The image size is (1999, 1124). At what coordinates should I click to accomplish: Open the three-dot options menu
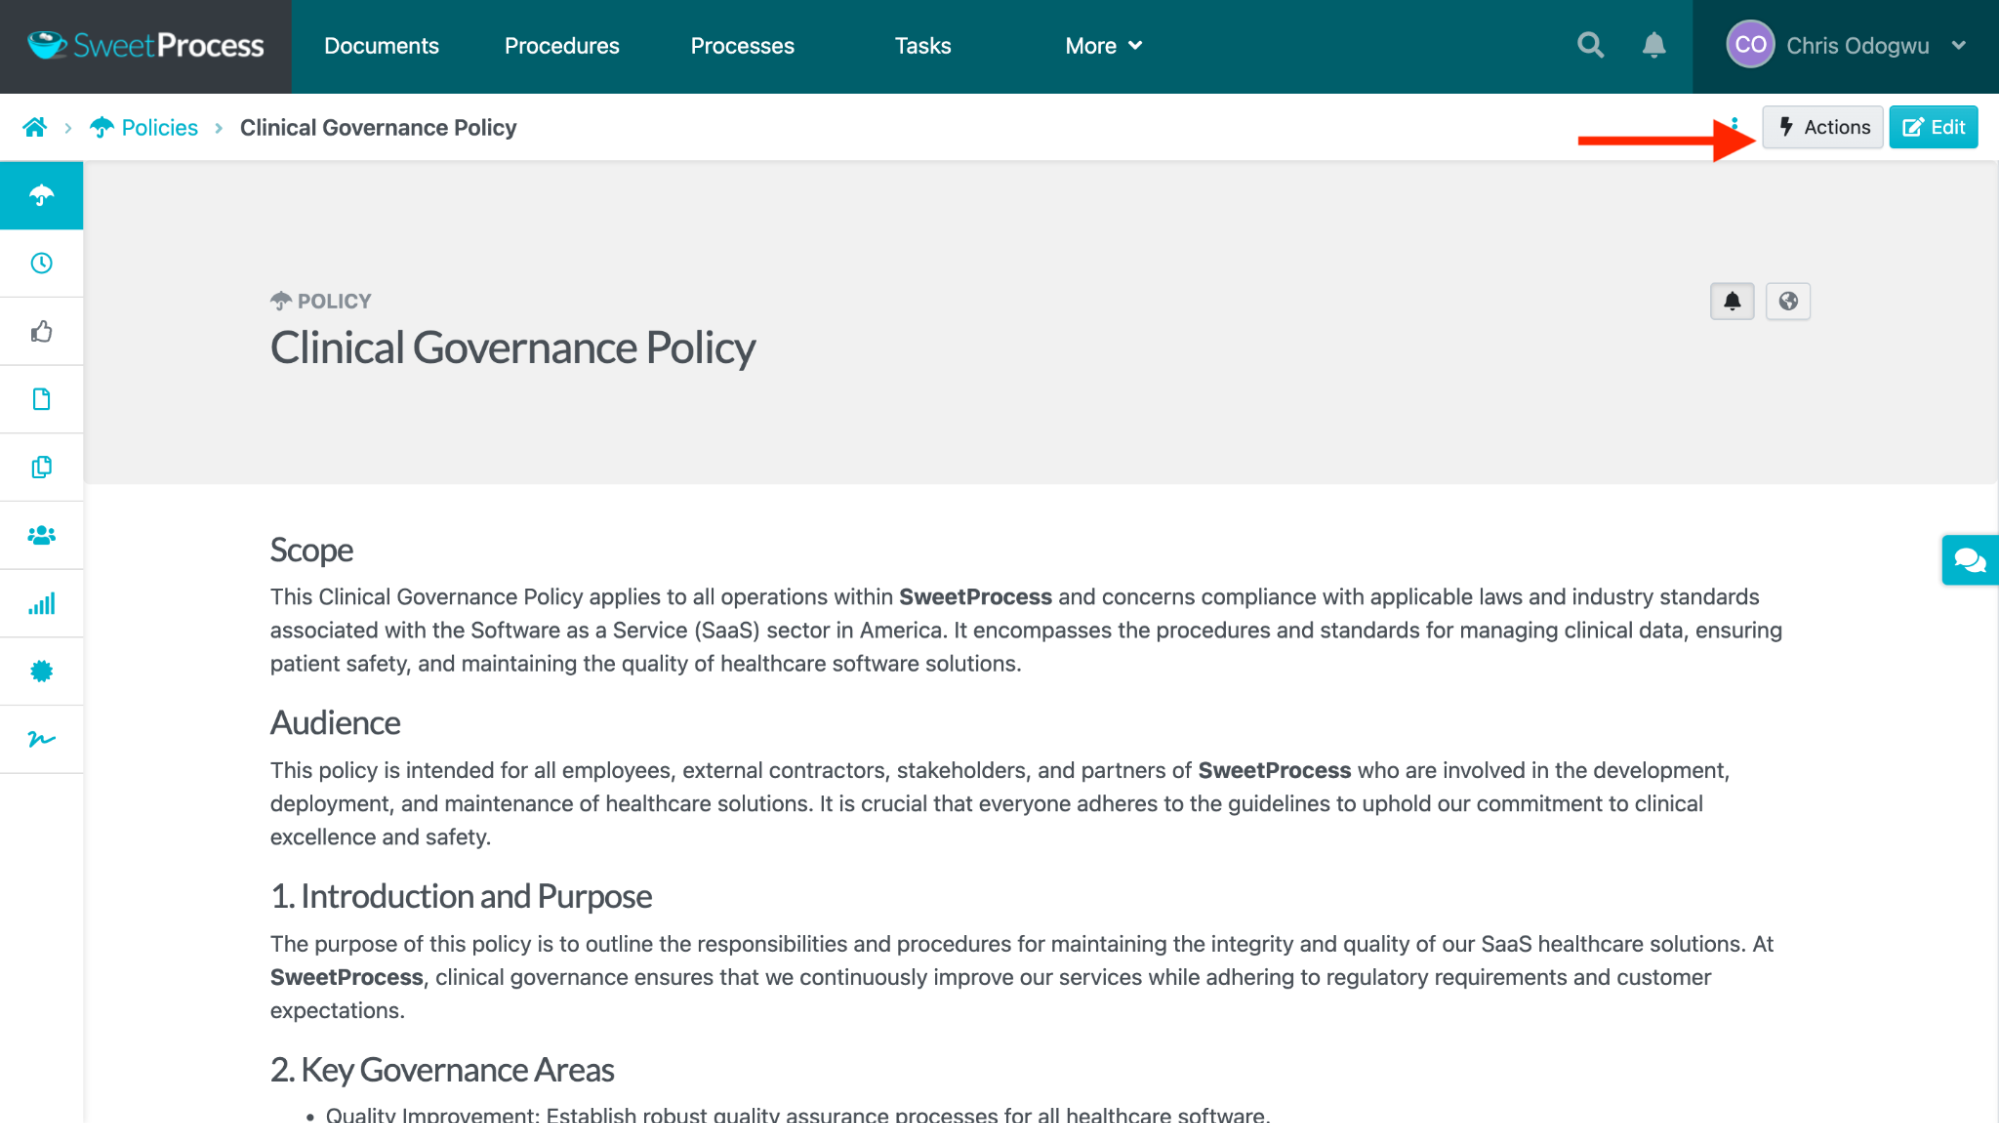tap(1735, 127)
